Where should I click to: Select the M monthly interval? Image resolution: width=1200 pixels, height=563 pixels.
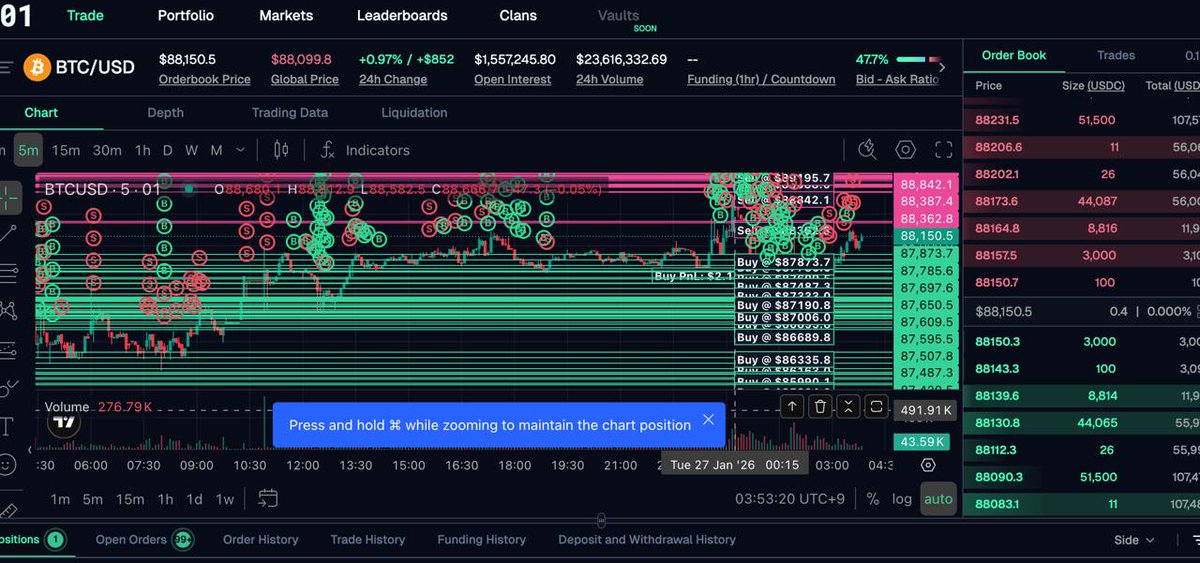pyautogui.click(x=216, y=150)
